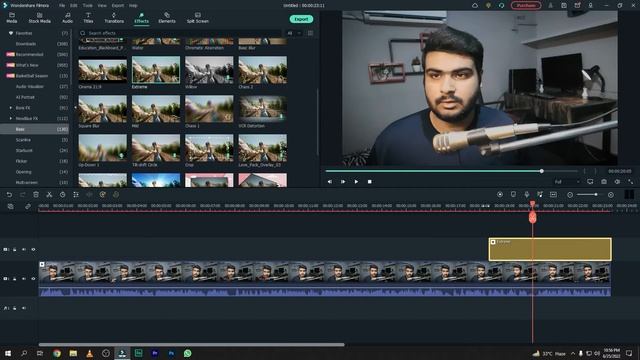The height and width of the screenshot is (360, 640).
Task: Mute the Extreme effect track speaker
Action: pos(24,249)
